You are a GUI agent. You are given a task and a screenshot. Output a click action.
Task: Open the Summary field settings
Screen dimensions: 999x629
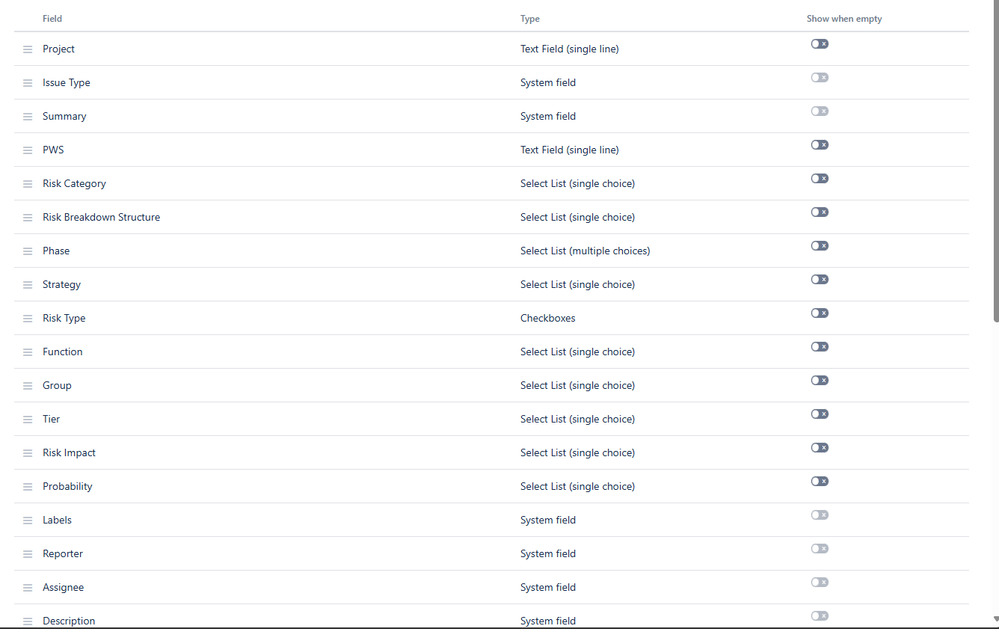coord(64,116)
